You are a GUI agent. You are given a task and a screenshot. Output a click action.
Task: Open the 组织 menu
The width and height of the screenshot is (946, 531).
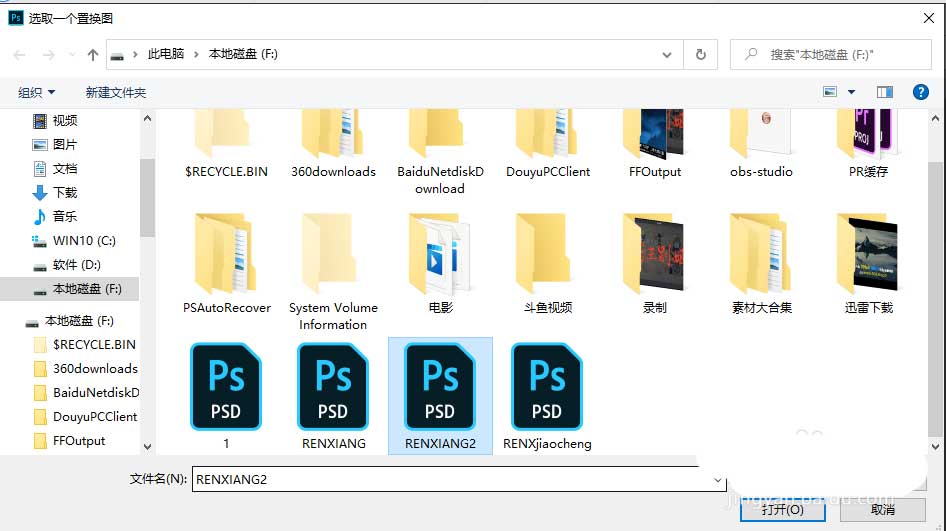pyautogui.click(x=36, y=92)
